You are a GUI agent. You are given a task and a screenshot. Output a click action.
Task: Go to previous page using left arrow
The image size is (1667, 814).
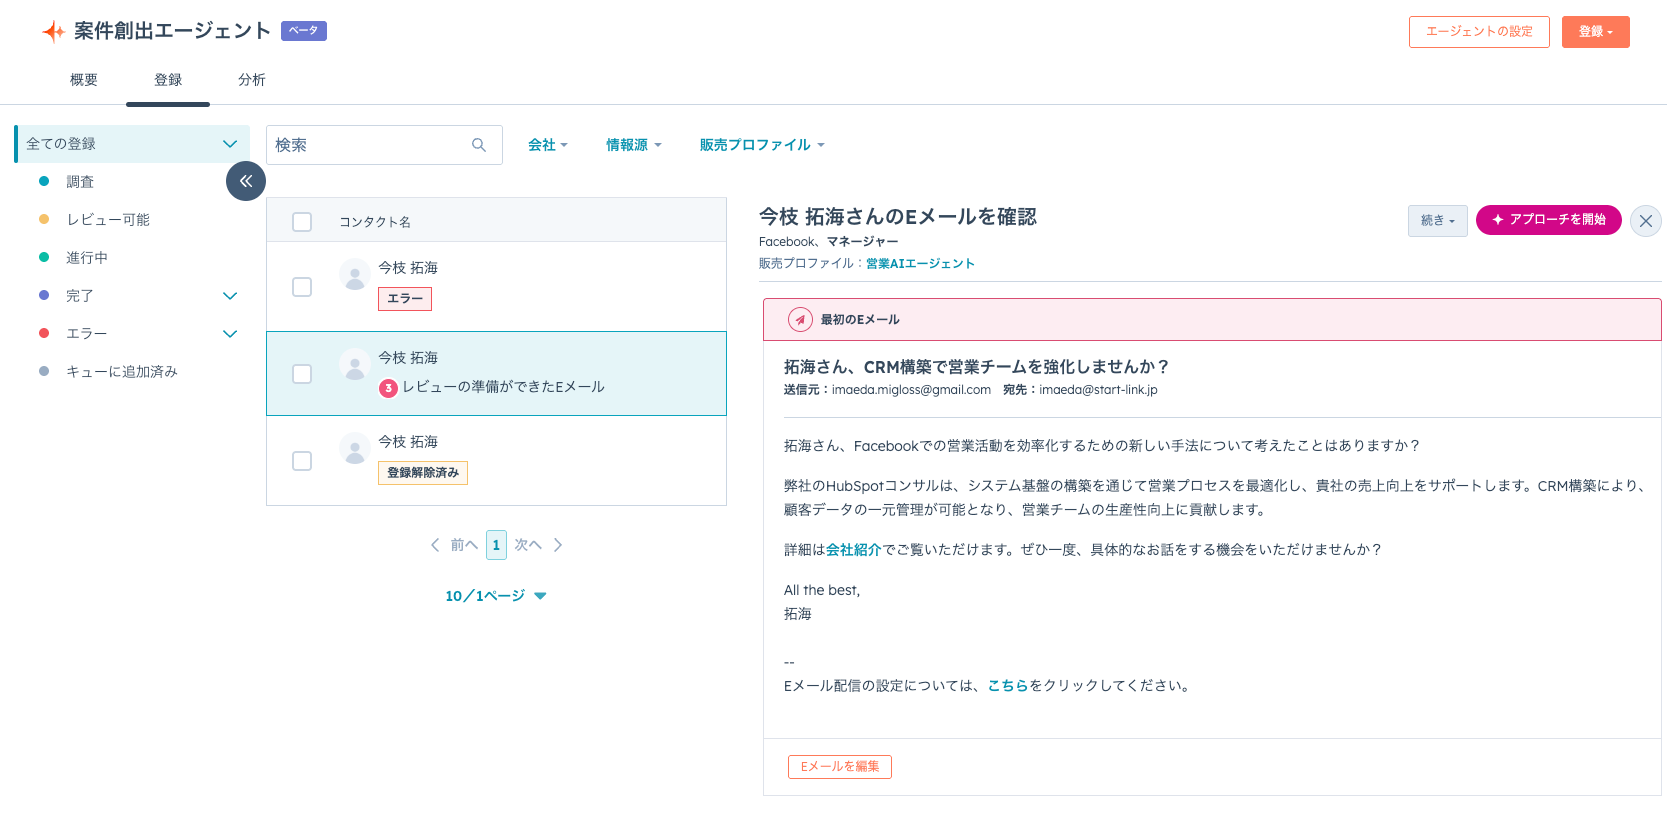(x=435, y=545)
